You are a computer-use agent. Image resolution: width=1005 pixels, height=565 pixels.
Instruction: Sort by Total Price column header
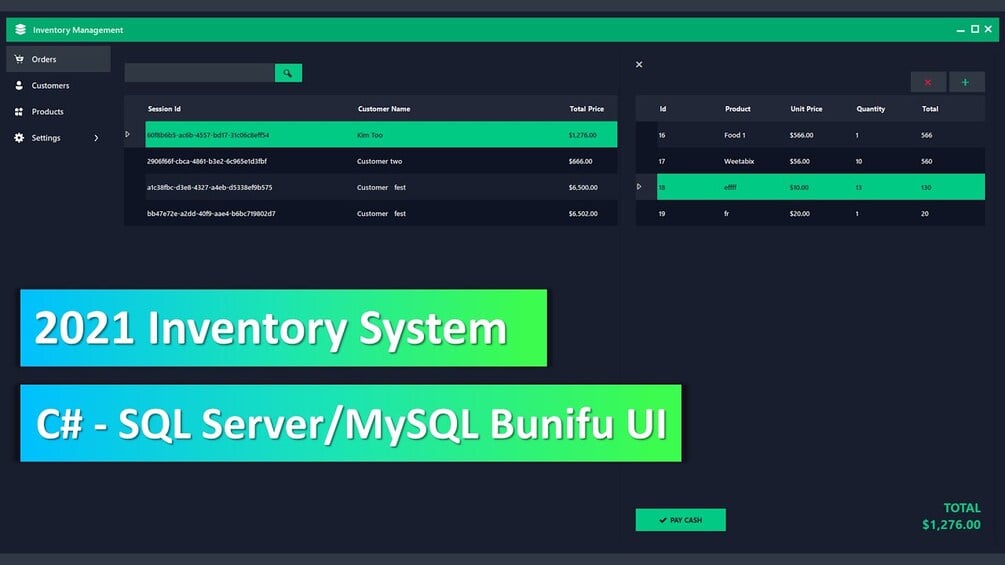586,109
